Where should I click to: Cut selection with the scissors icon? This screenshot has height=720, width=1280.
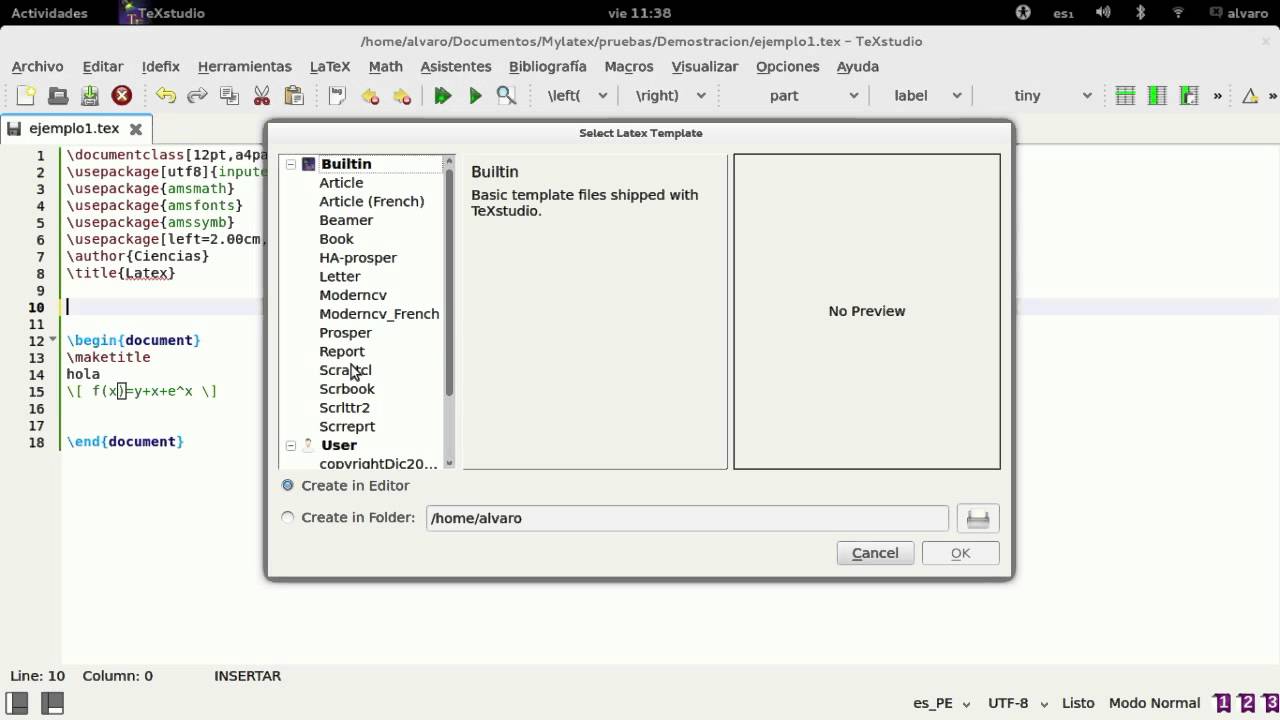tap(262, 96)
